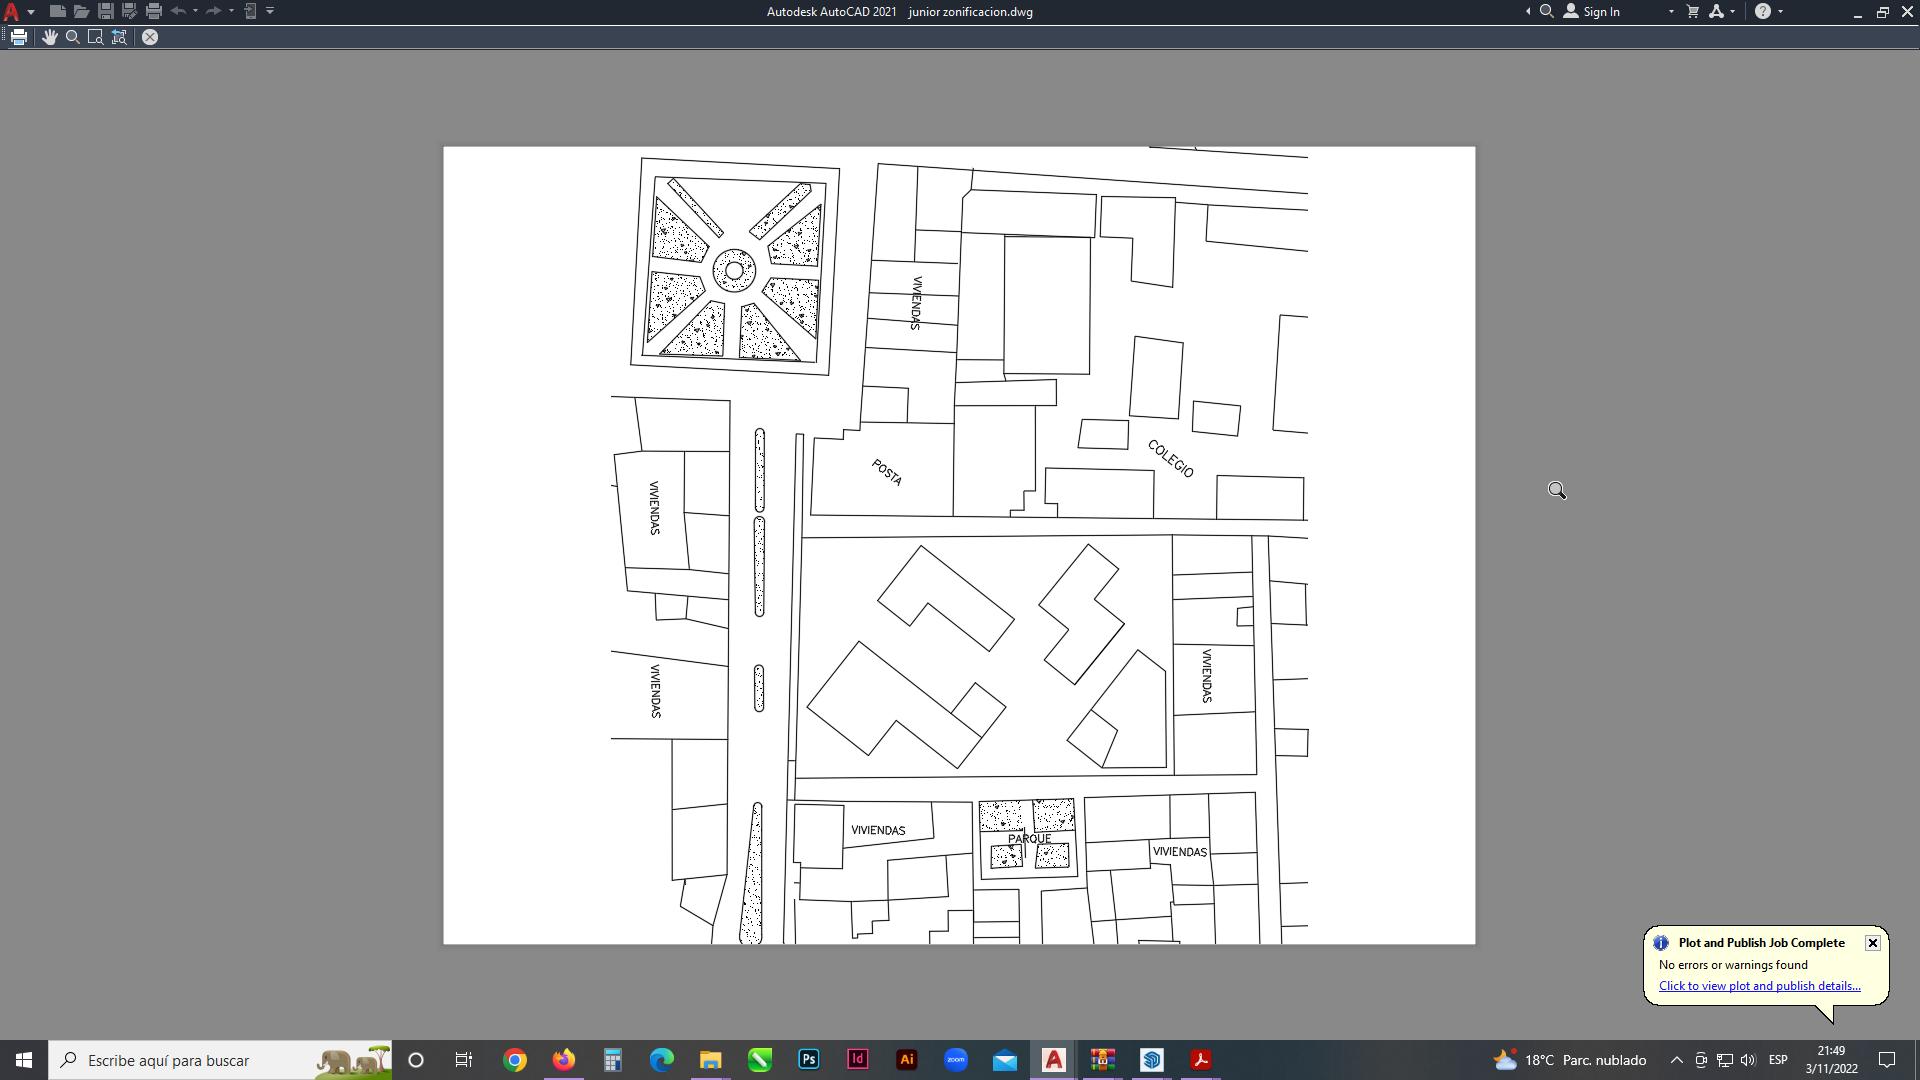Open the AutoCAD application menu

click(x=12, y=11)
